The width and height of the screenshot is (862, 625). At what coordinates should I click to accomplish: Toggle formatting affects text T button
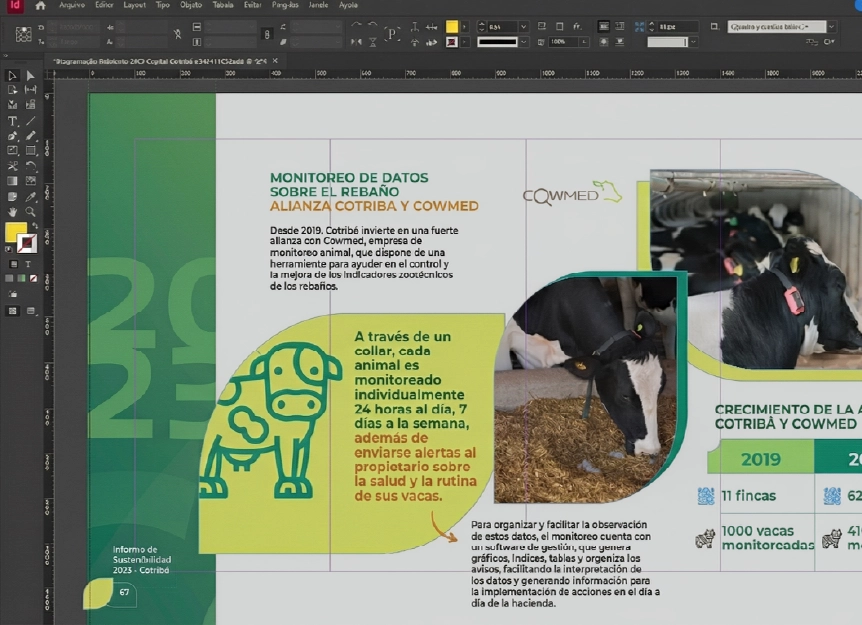coord(28,264)
